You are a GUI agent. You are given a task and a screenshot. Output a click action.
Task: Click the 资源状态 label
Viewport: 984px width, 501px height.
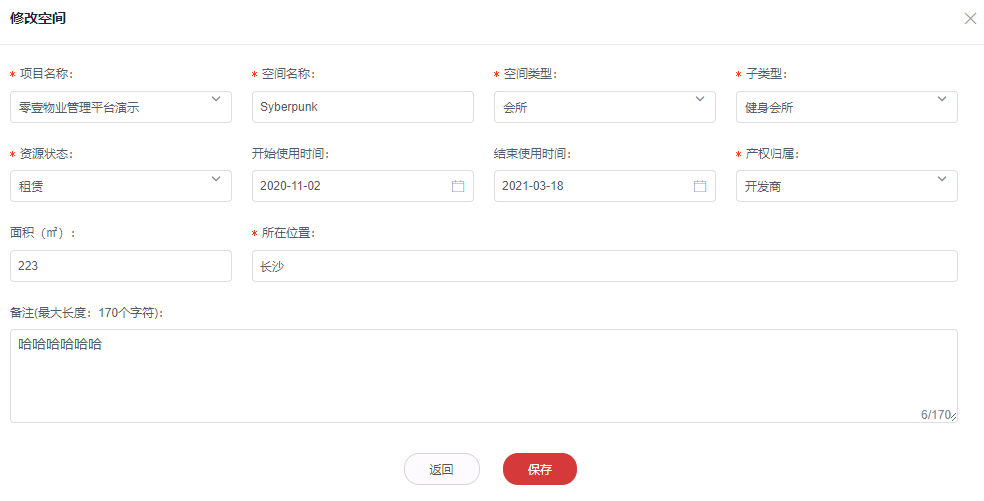click(x=46, y=154)
